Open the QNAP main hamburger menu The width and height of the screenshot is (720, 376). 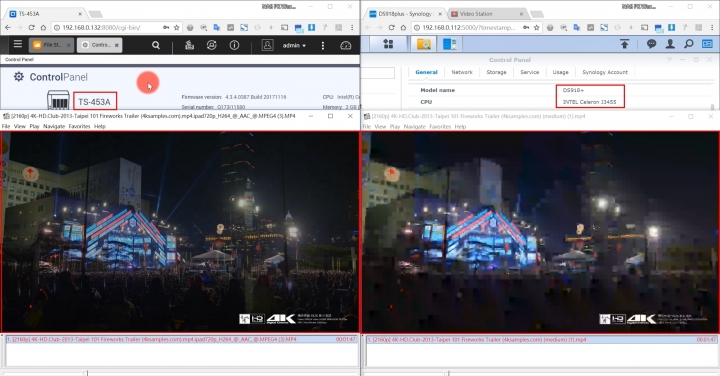tap(17, 44)
